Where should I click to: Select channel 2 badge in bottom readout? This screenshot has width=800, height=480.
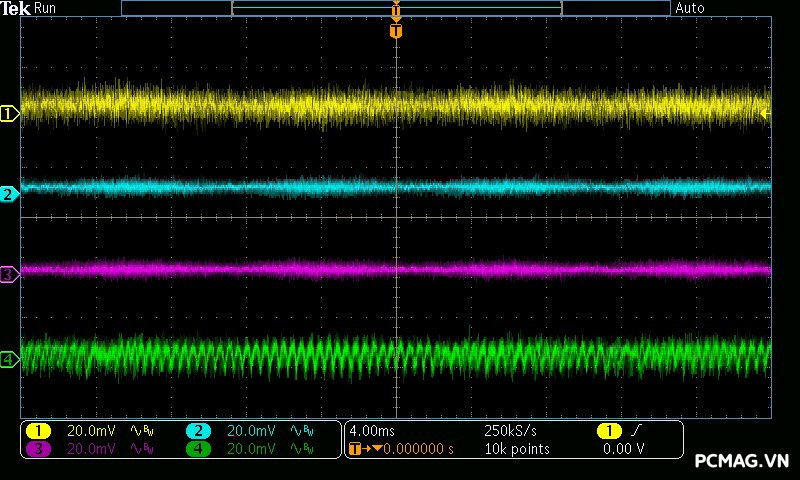click(x=198, y=431)
